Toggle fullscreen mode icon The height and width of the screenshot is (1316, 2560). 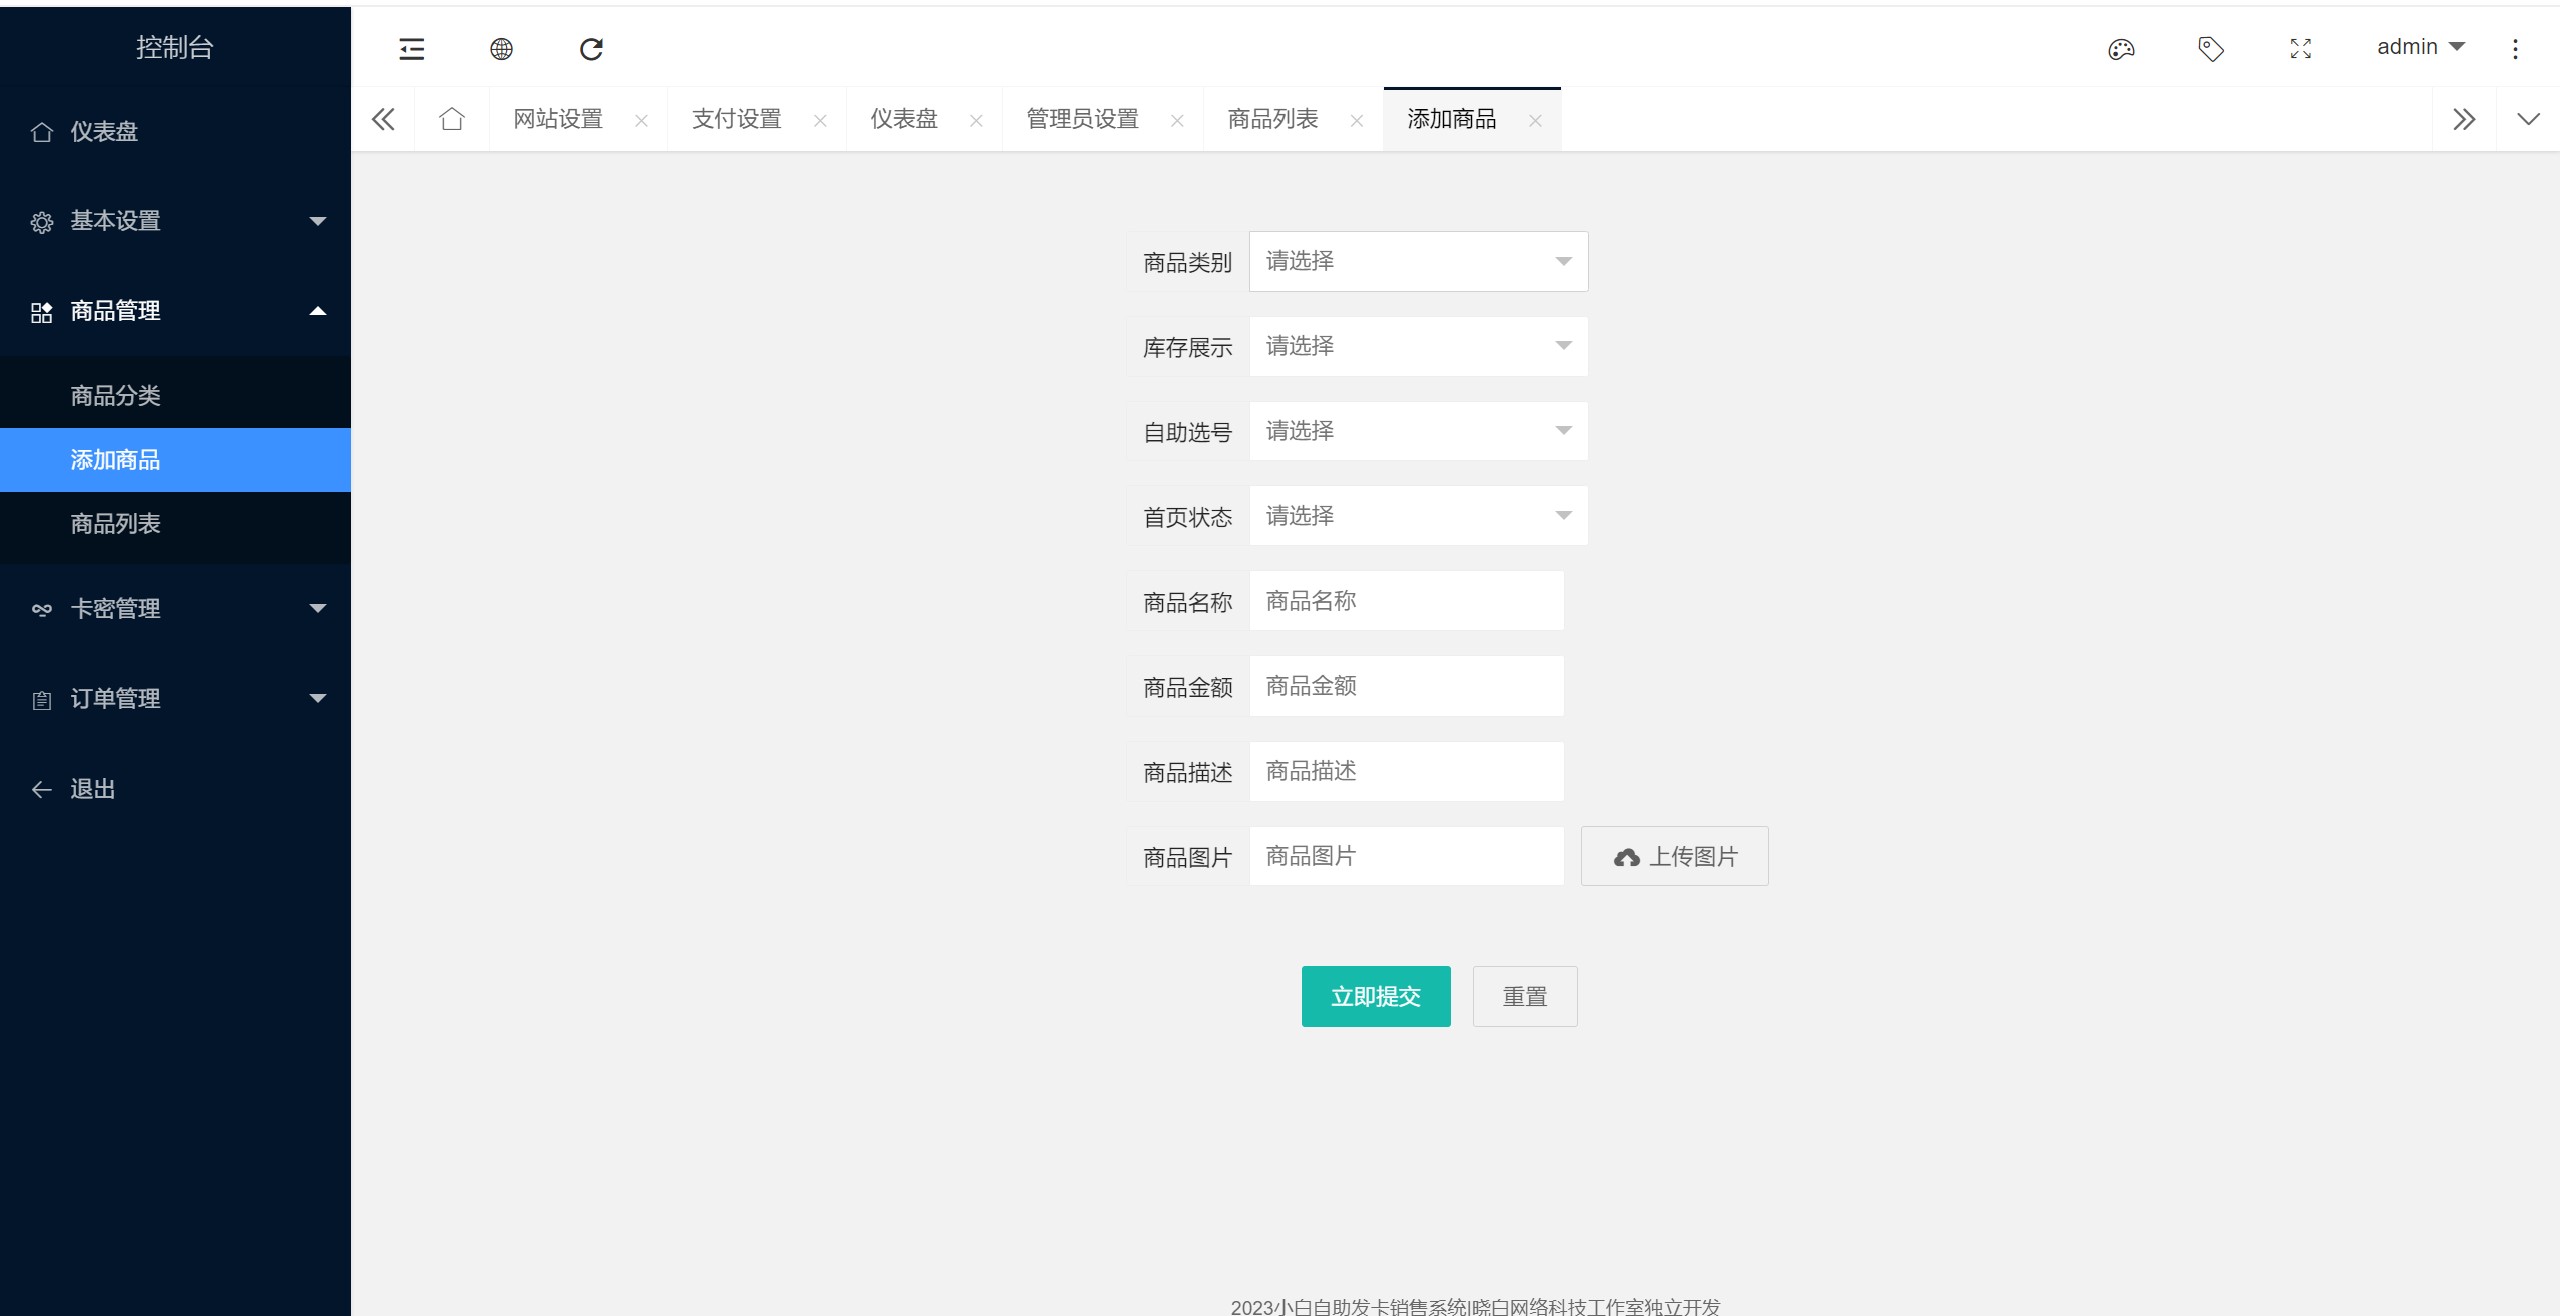tap(2300, 49)
